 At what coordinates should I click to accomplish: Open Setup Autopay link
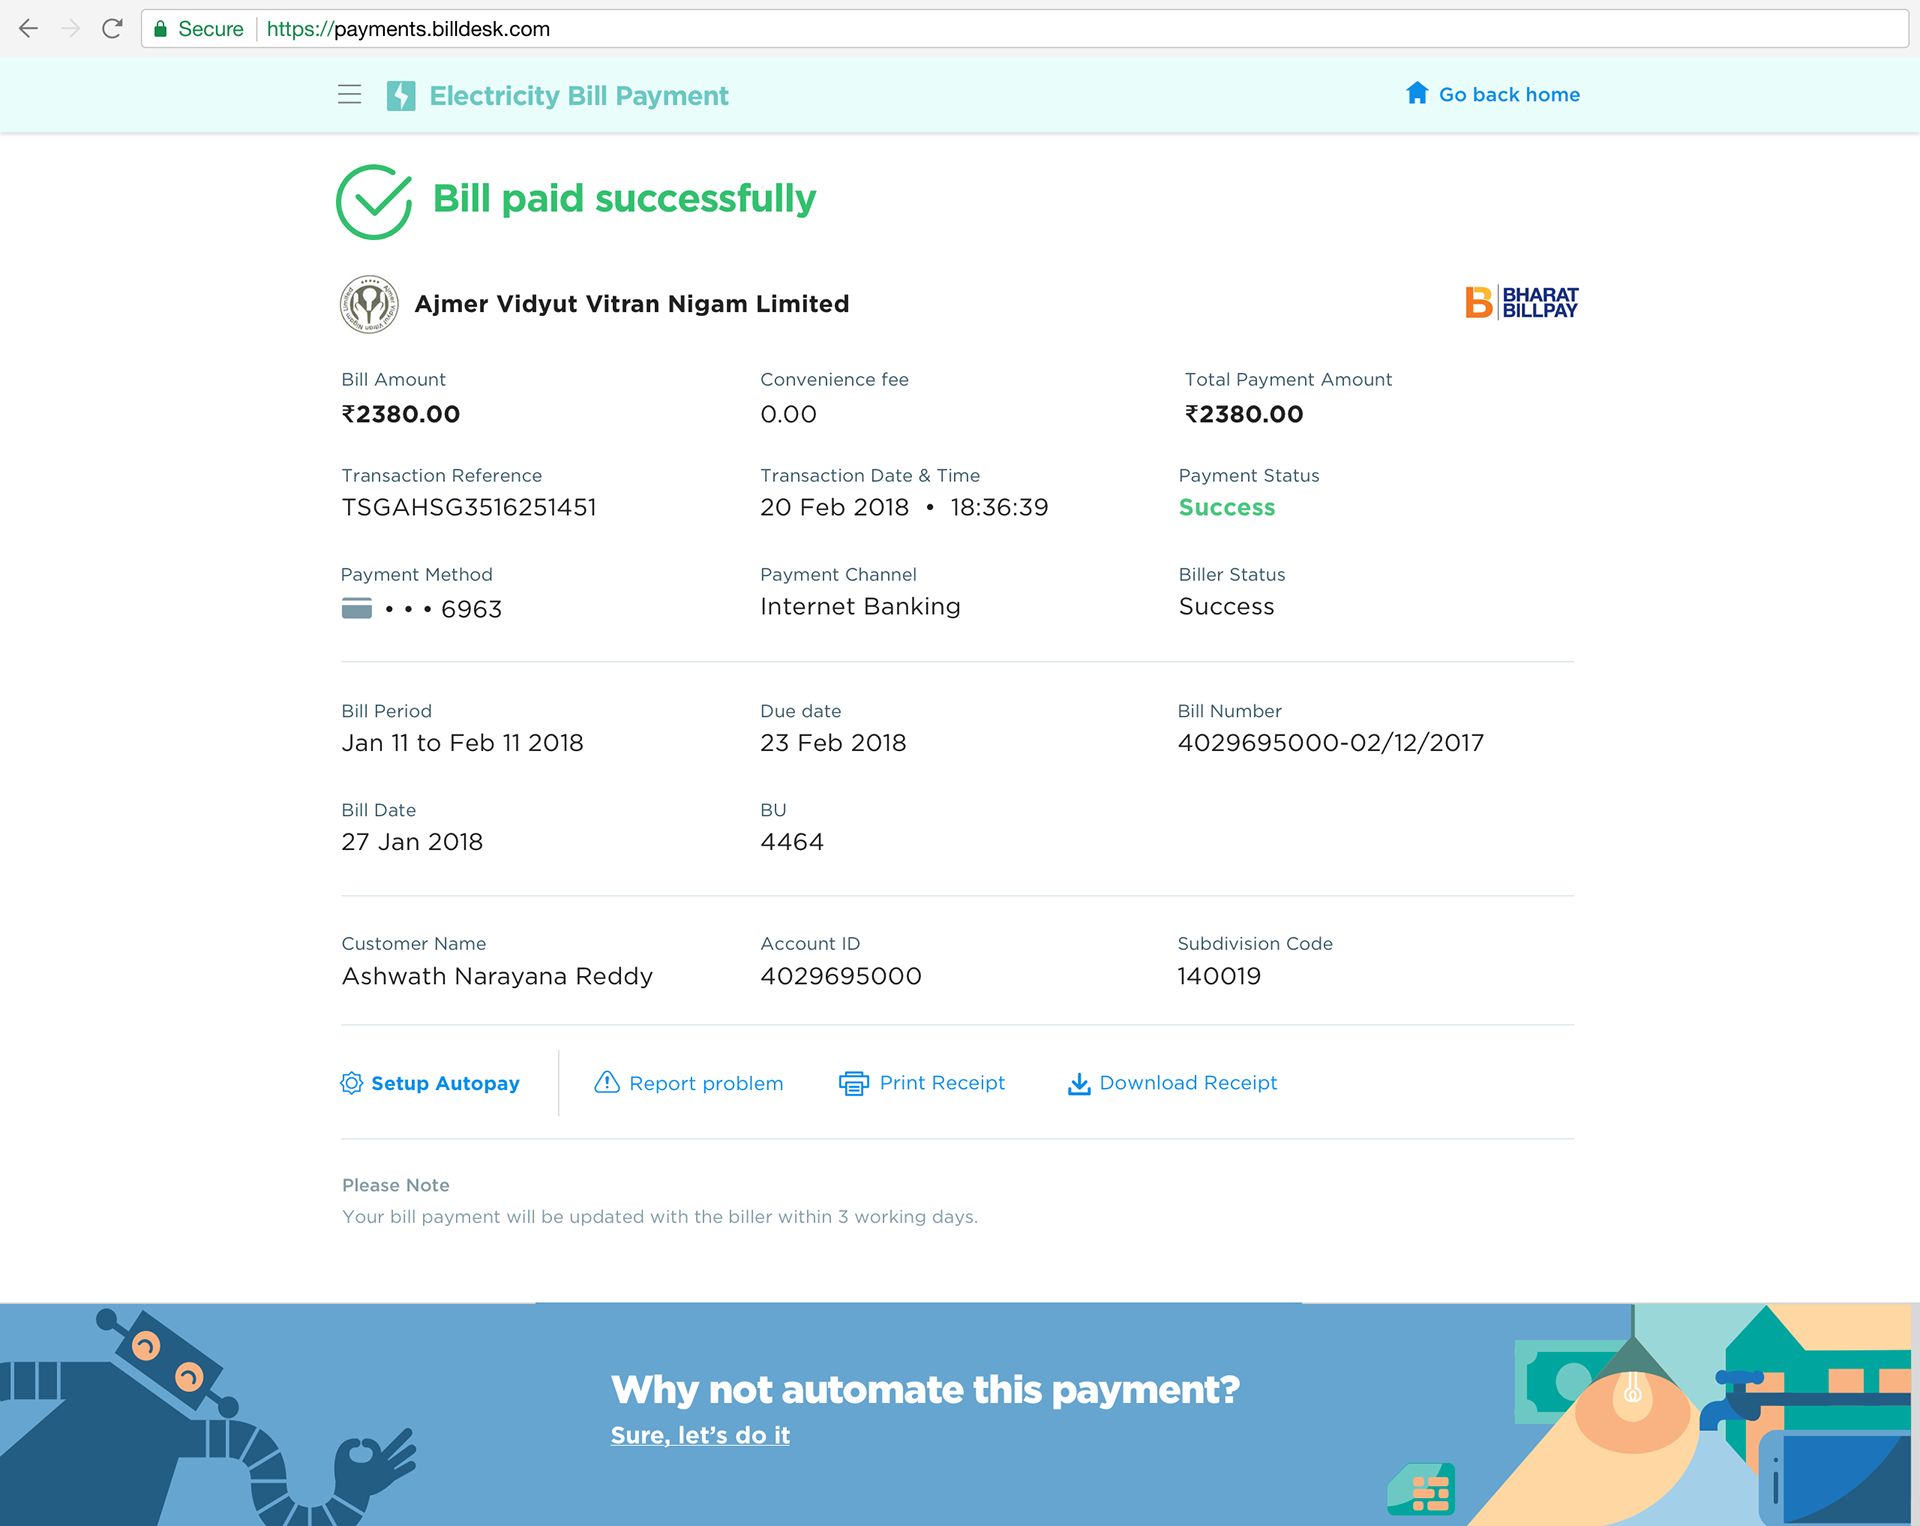[445, 1083]
